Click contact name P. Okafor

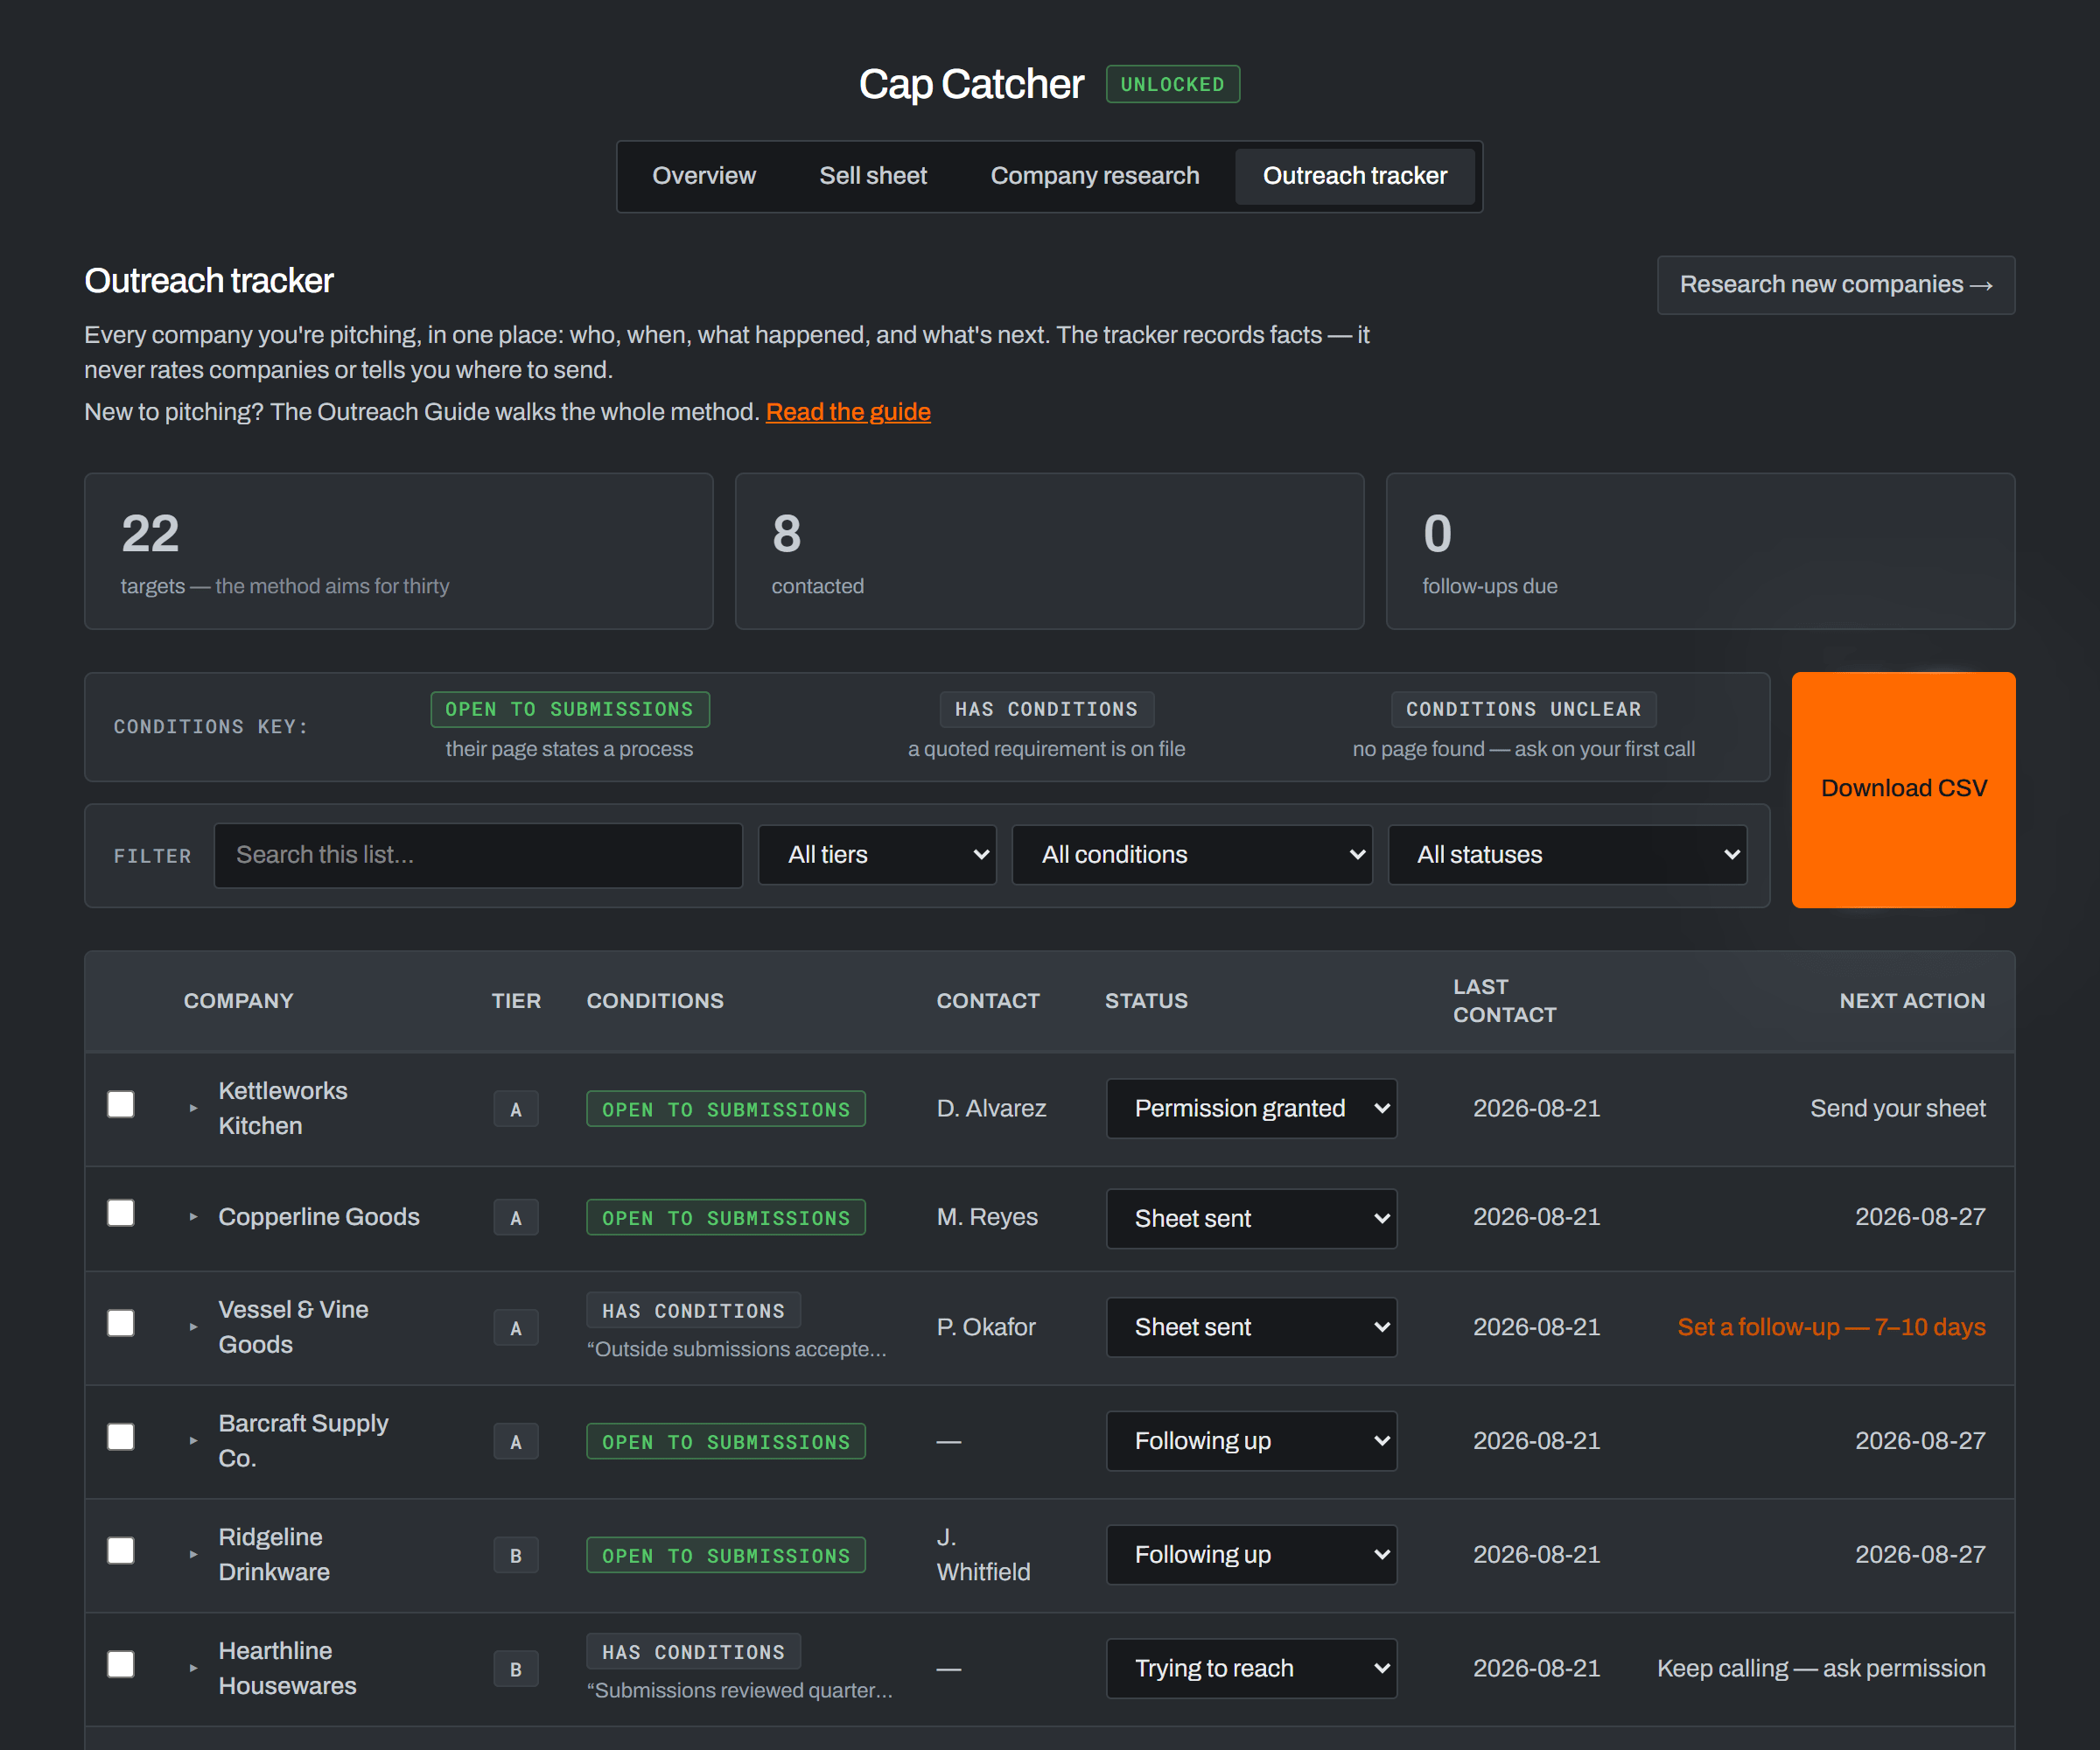pos(986,1327)
